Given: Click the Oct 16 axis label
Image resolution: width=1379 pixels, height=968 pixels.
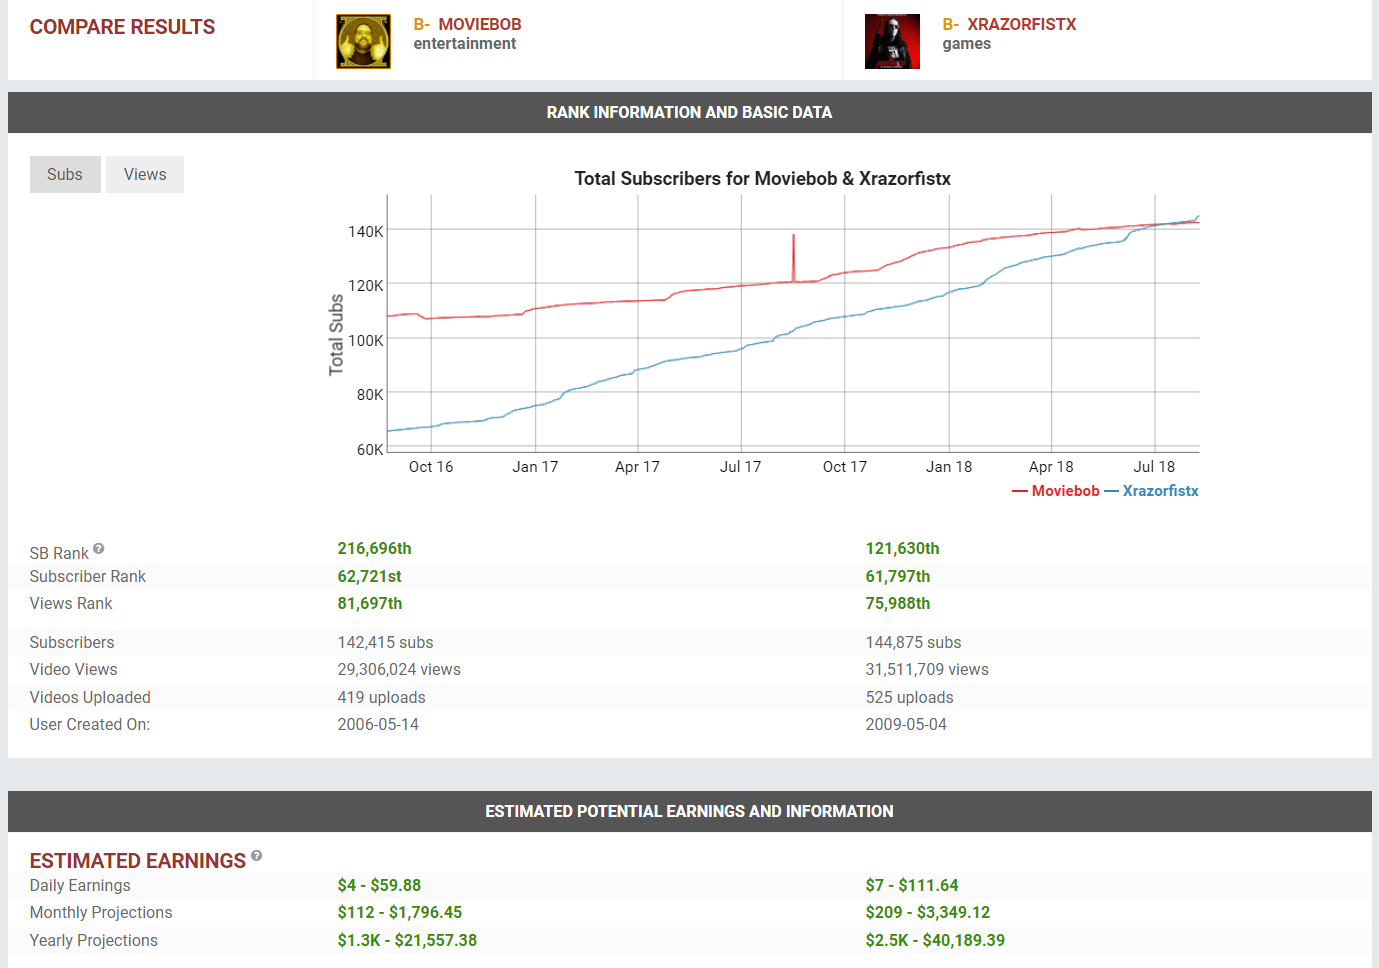Looking at the screenshot, I should tap(431, 467).
